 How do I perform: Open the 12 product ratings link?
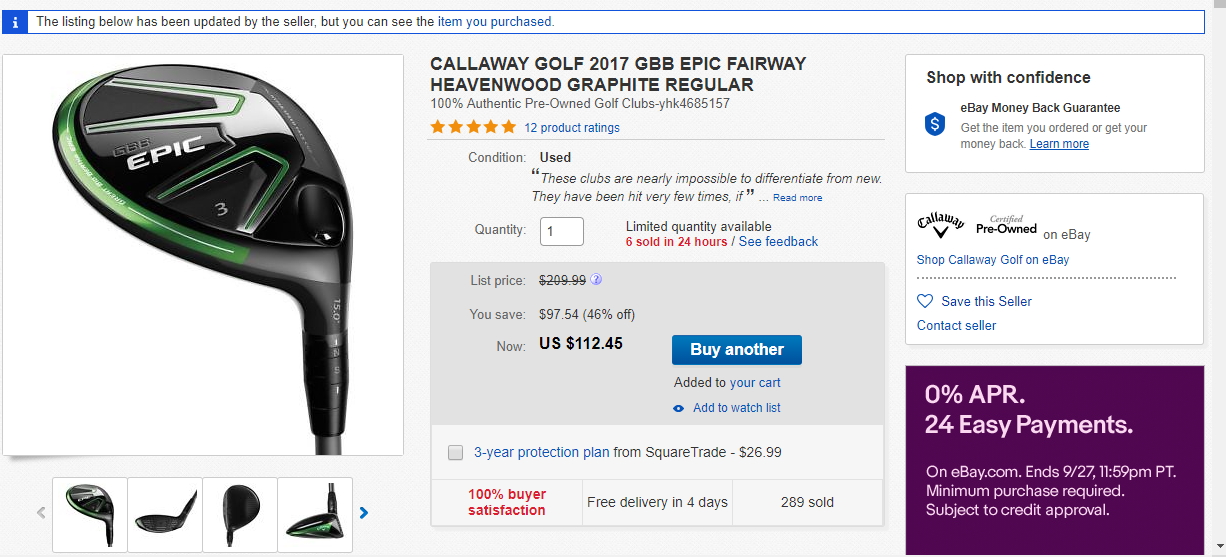(571, 128)
